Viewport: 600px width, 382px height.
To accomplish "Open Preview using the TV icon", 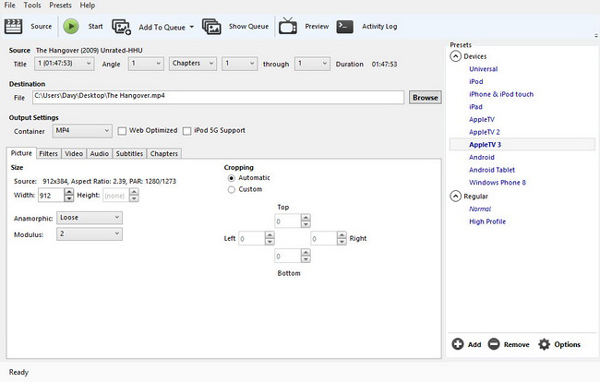I will [x=288, y=26].
